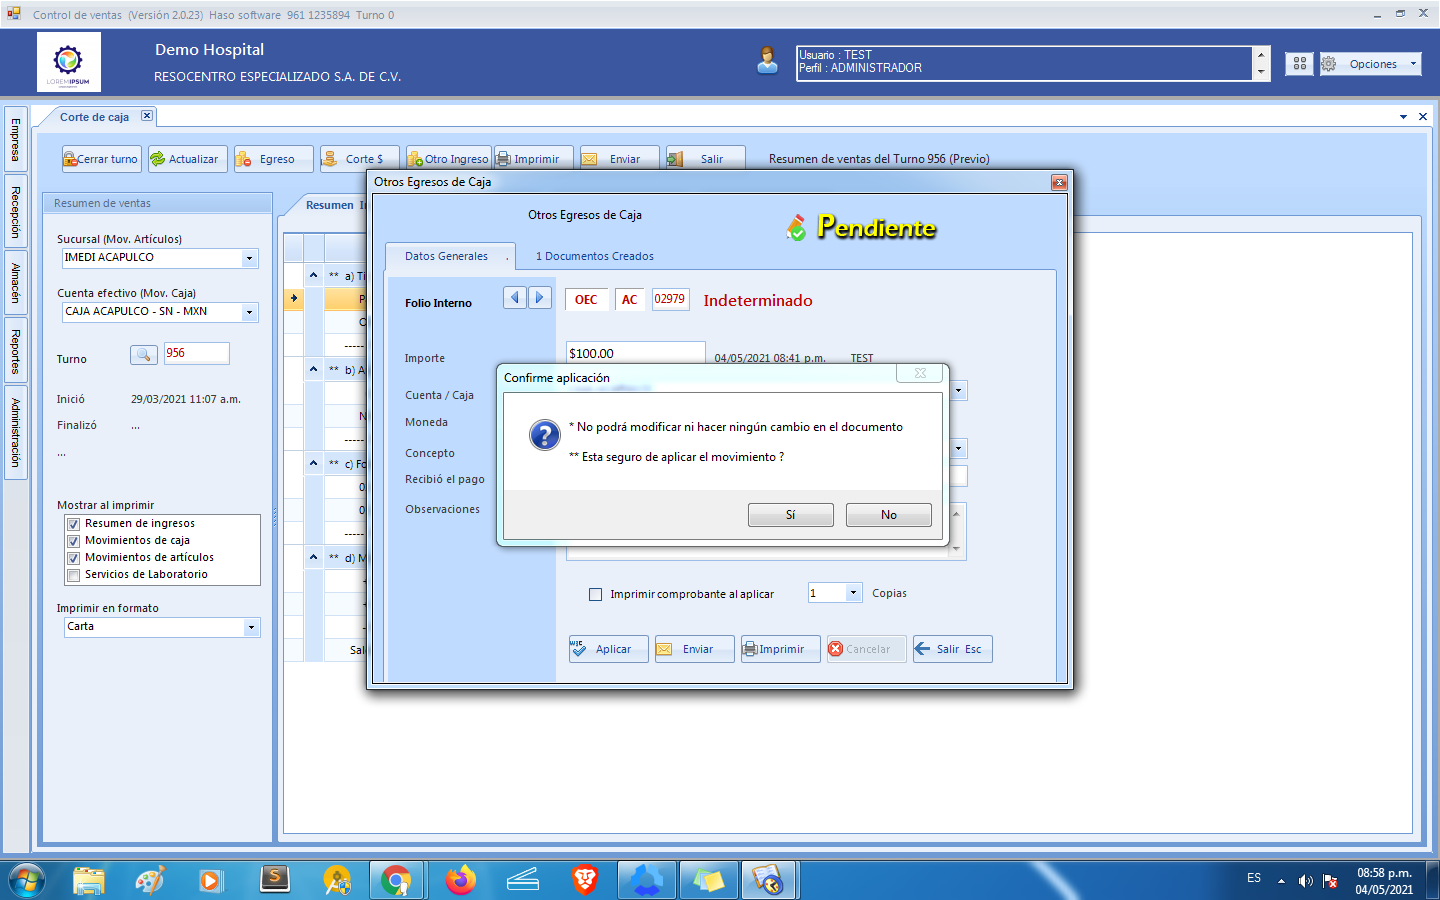Close the Otros Egresos de Caja window

[1059, 182]
